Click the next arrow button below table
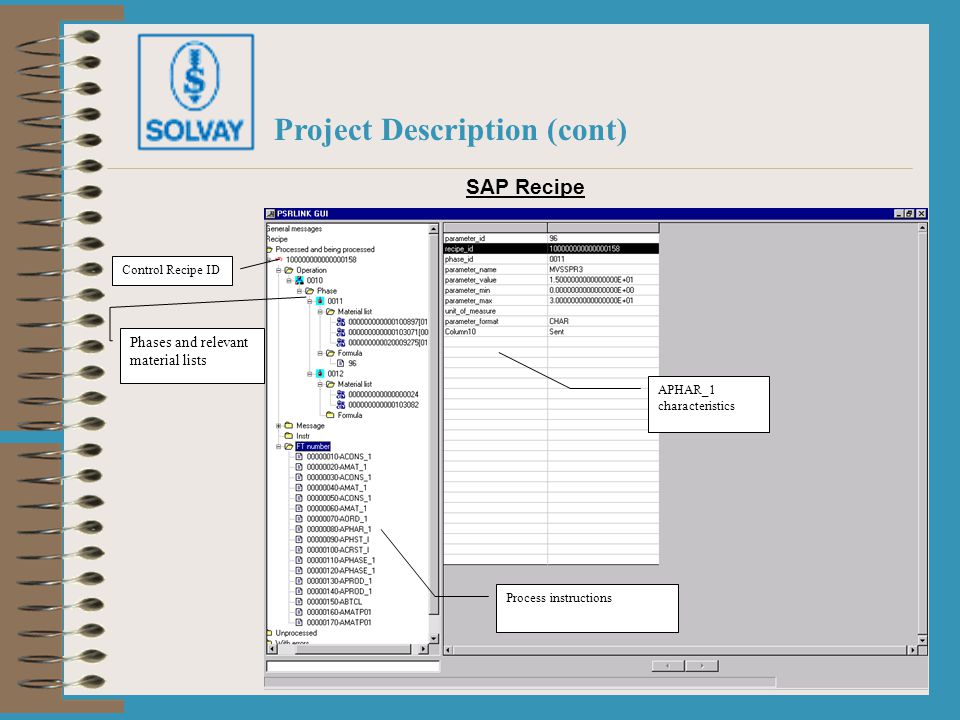 click(702, 666)
